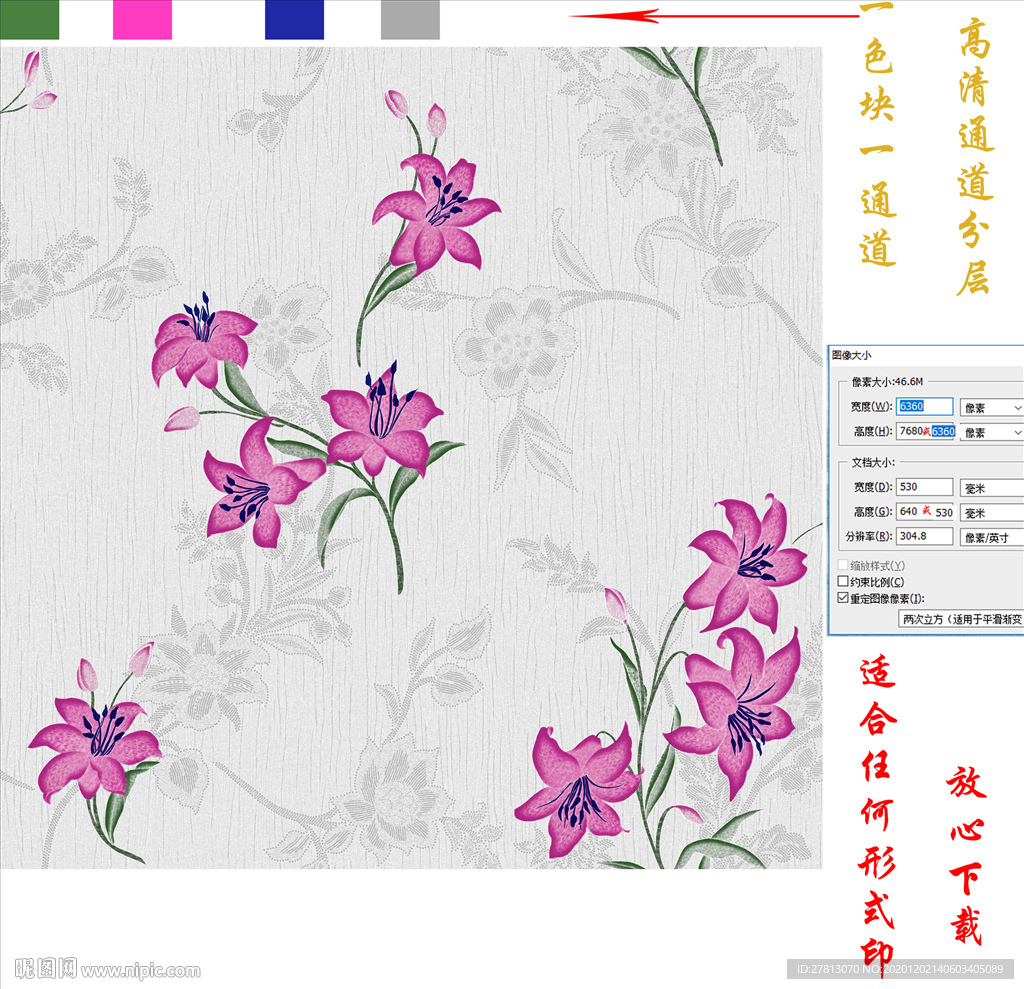Open pixel width 像素 unit dropdown
This screenshot has height=989, width=1024.
[991, 407]
